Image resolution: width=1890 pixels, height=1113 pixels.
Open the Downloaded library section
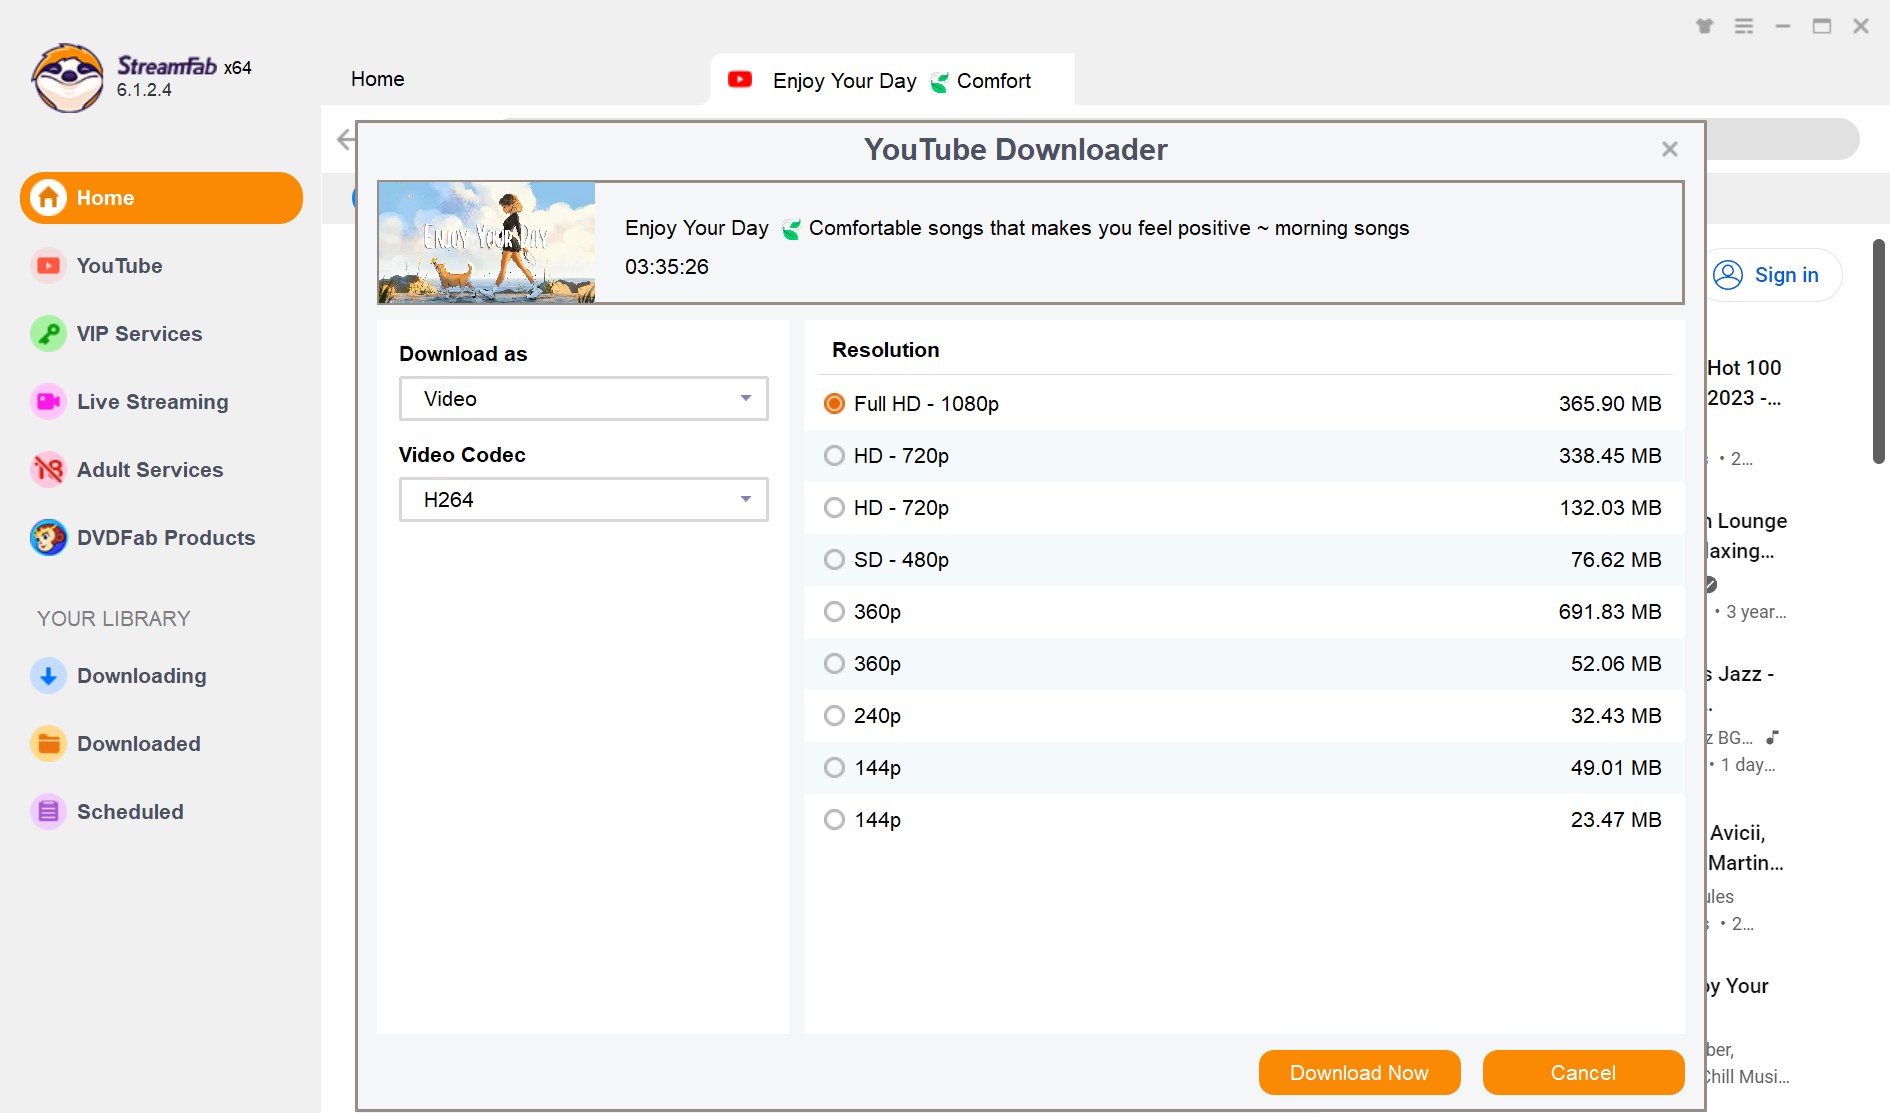click(139, 744)
